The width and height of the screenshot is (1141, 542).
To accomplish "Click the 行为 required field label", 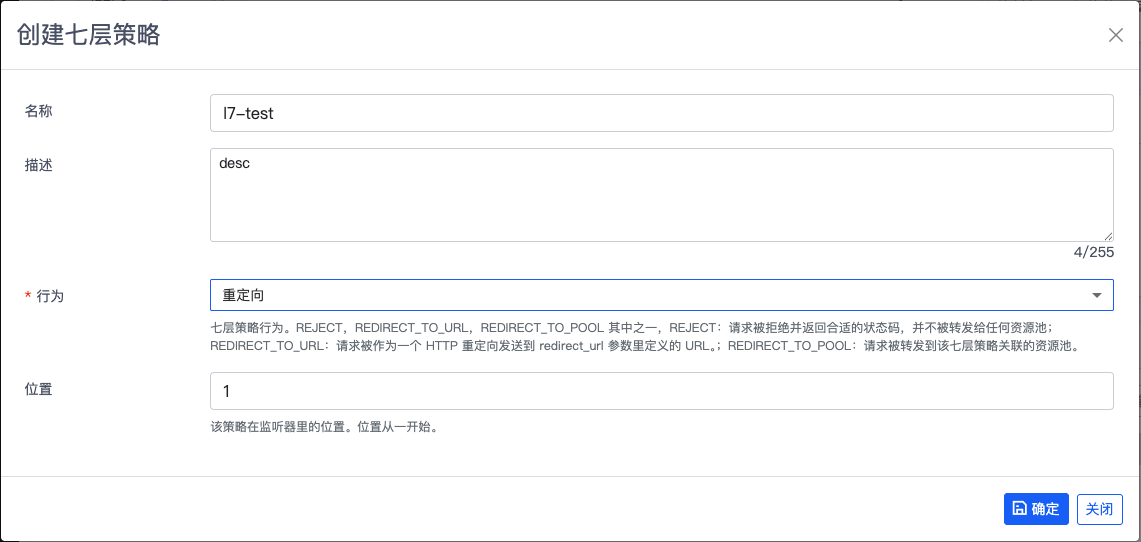I will (x=44, y=296).
